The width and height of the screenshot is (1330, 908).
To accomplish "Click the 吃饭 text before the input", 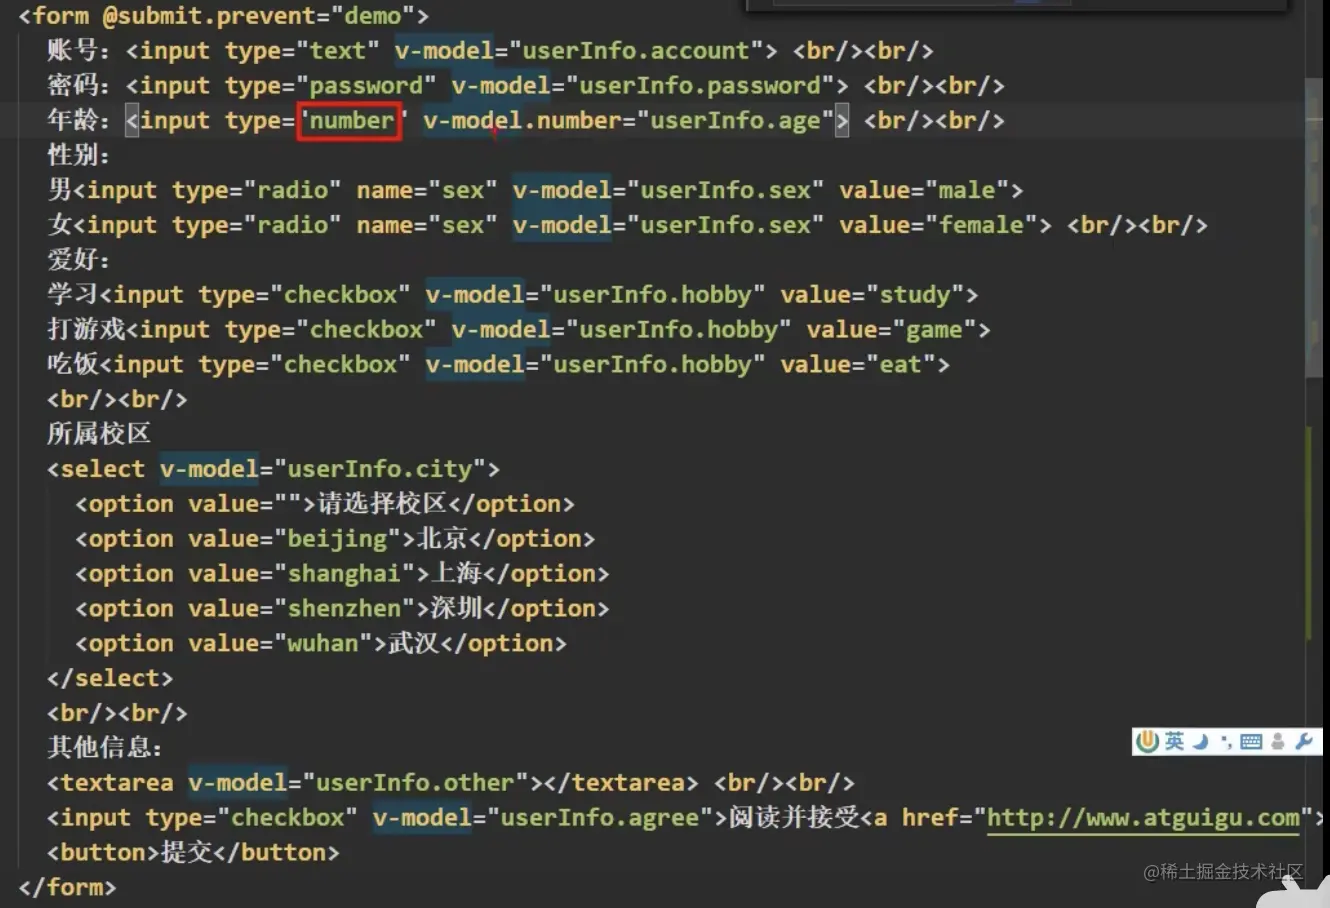I will coord(73,365).
